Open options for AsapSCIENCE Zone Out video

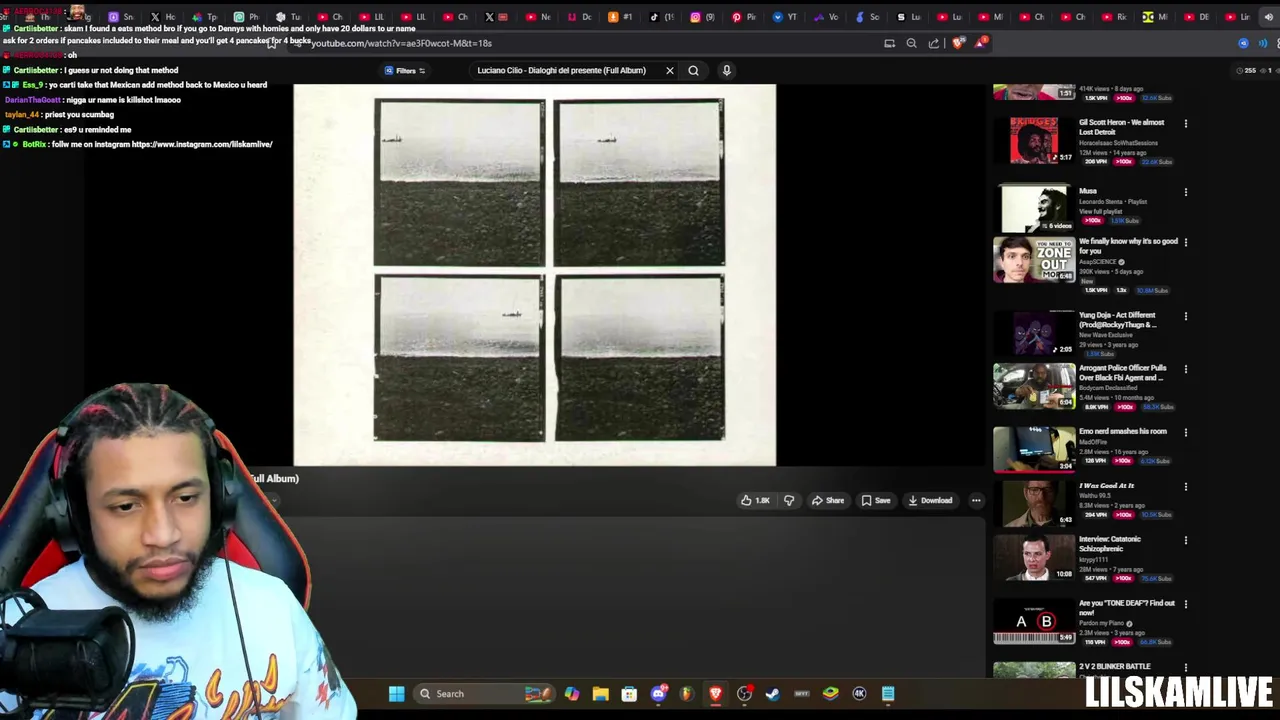[x=1186, y=243]
